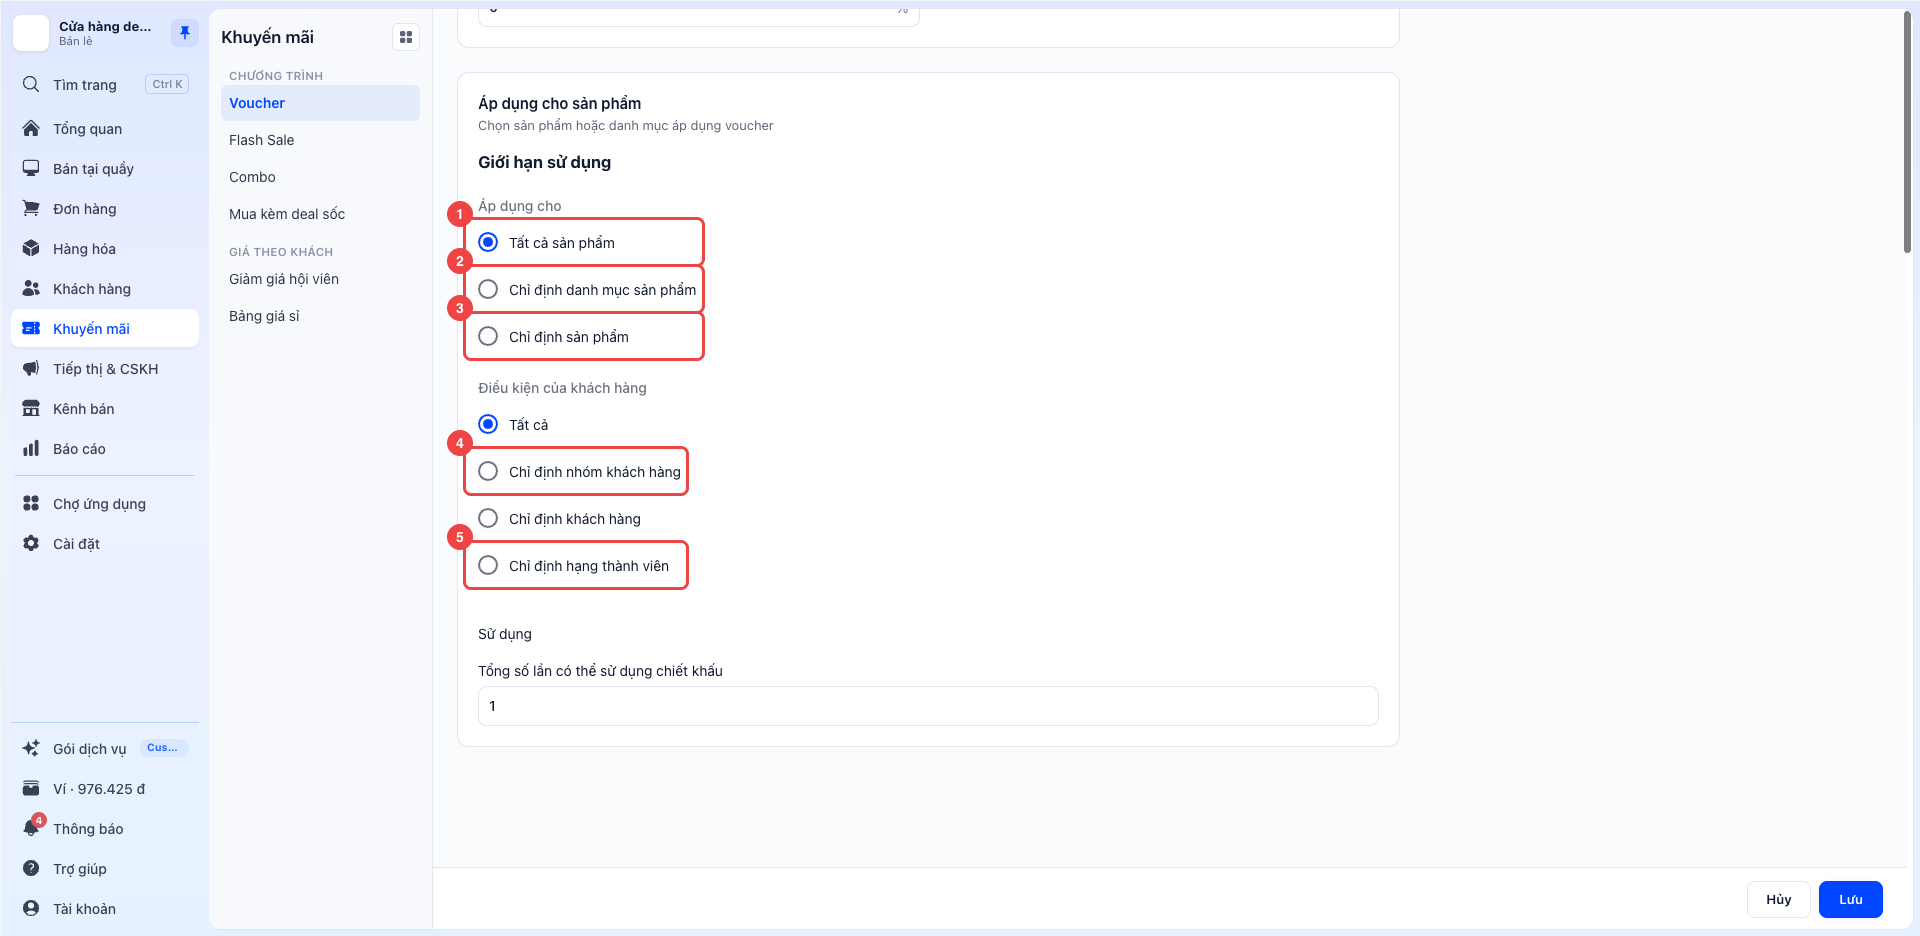Image resolution: width=1920 pixels, height=936 pixels.
Task: Select the Tất cả sản phẩm radio
Action: [x=488, y=242]
